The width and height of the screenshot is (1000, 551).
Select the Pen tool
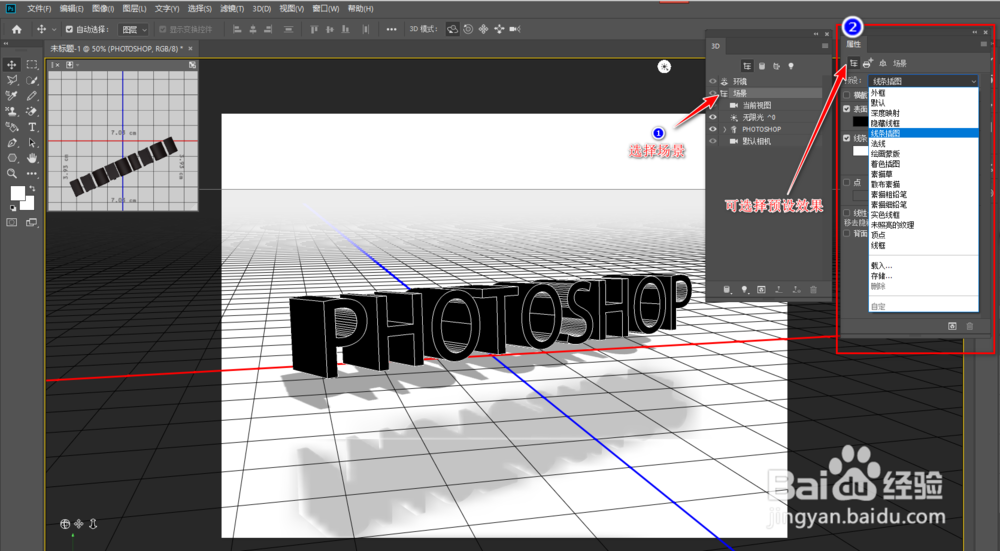(11, 143)
